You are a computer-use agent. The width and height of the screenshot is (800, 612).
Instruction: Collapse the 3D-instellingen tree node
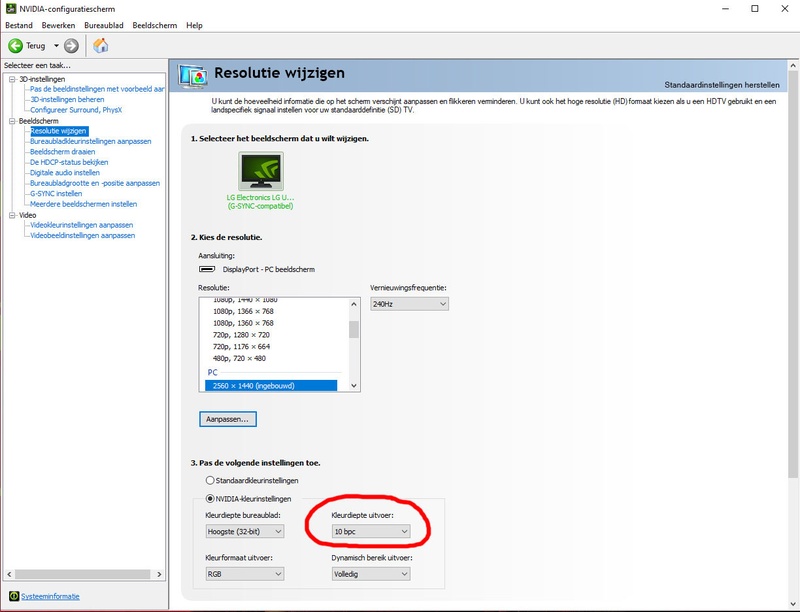[12, 79]
